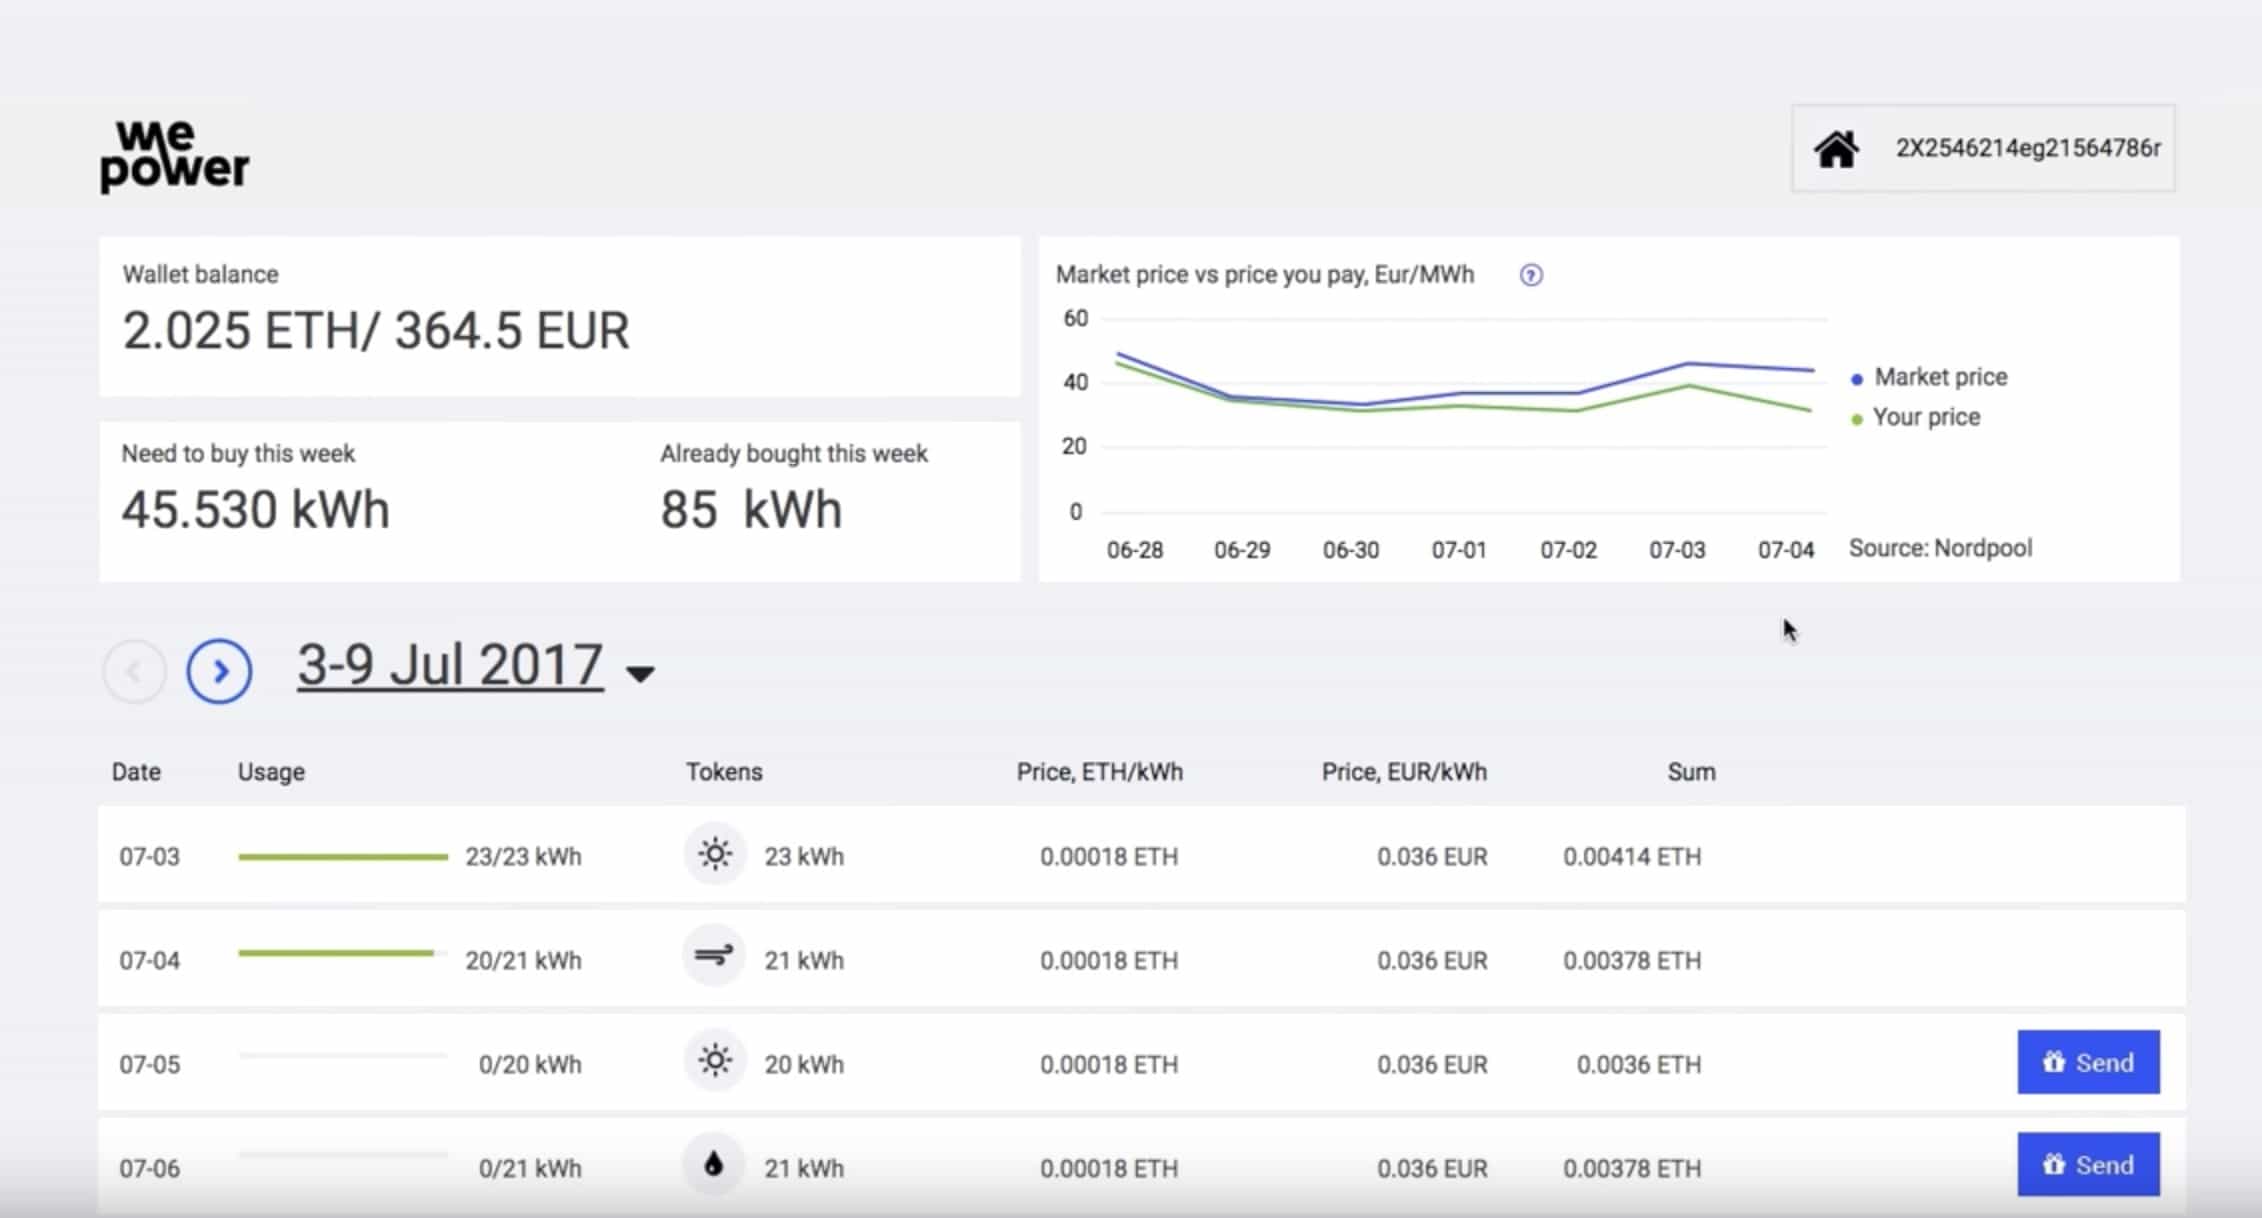Toggle Your price legend entry
This screenshot has width=2262, height=1218.
pyautogui.click(x=1915, y=417)
